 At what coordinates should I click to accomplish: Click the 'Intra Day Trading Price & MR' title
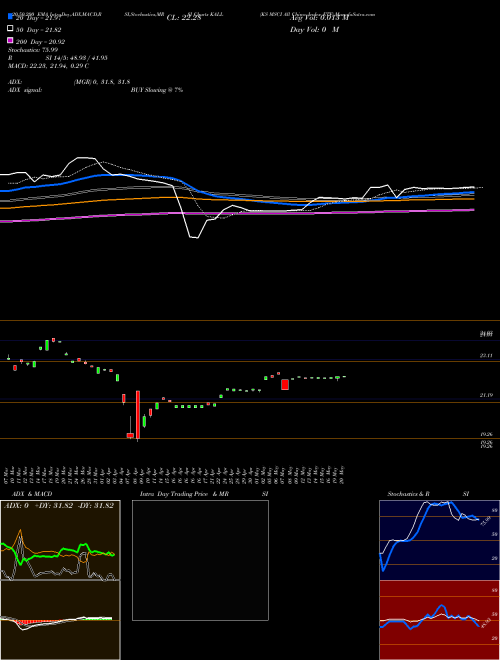tap(184, 494)
